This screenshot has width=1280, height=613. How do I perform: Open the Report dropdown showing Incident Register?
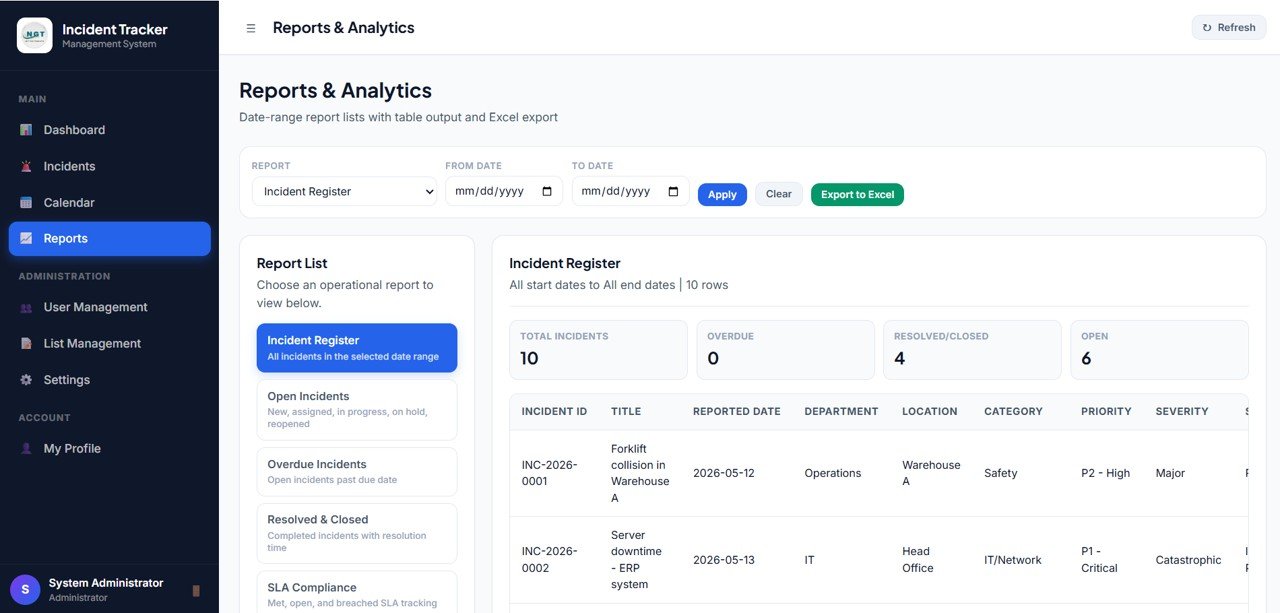coord(344,191)
